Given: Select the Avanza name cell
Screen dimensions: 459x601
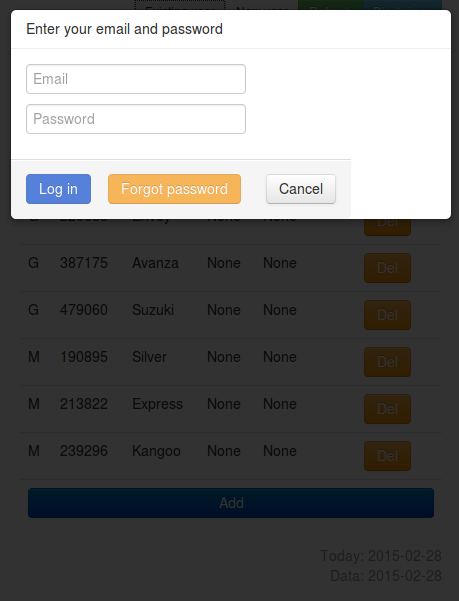Looking at the screenshot, I should (155, 263).
